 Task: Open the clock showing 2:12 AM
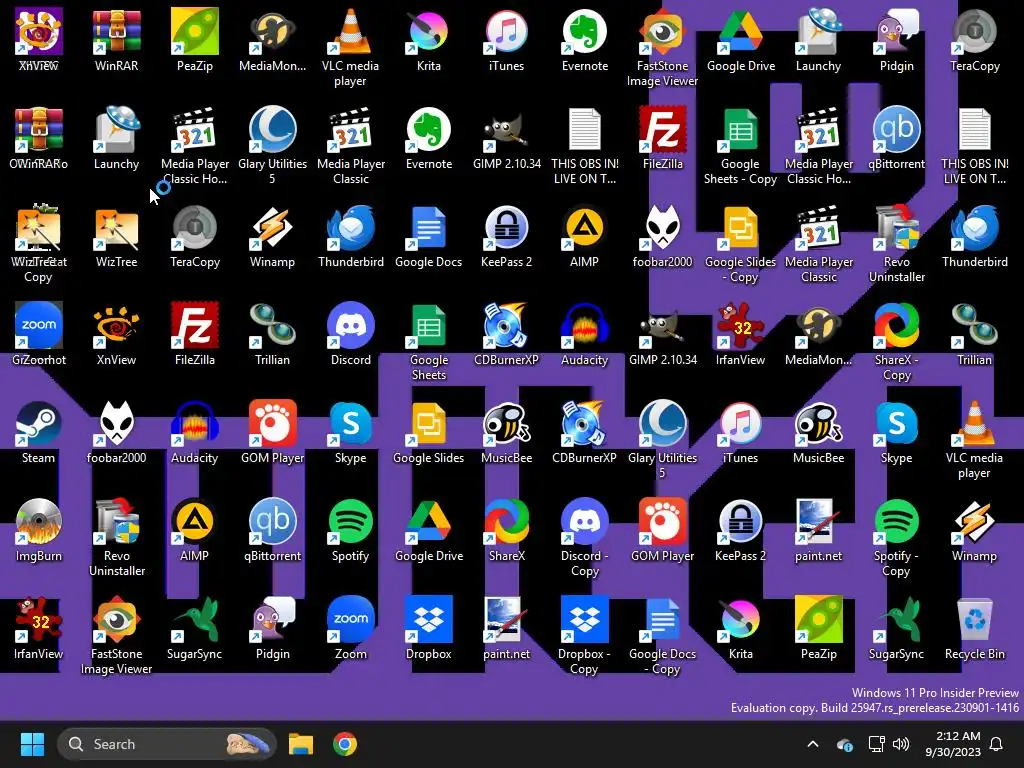click(953, 744)
